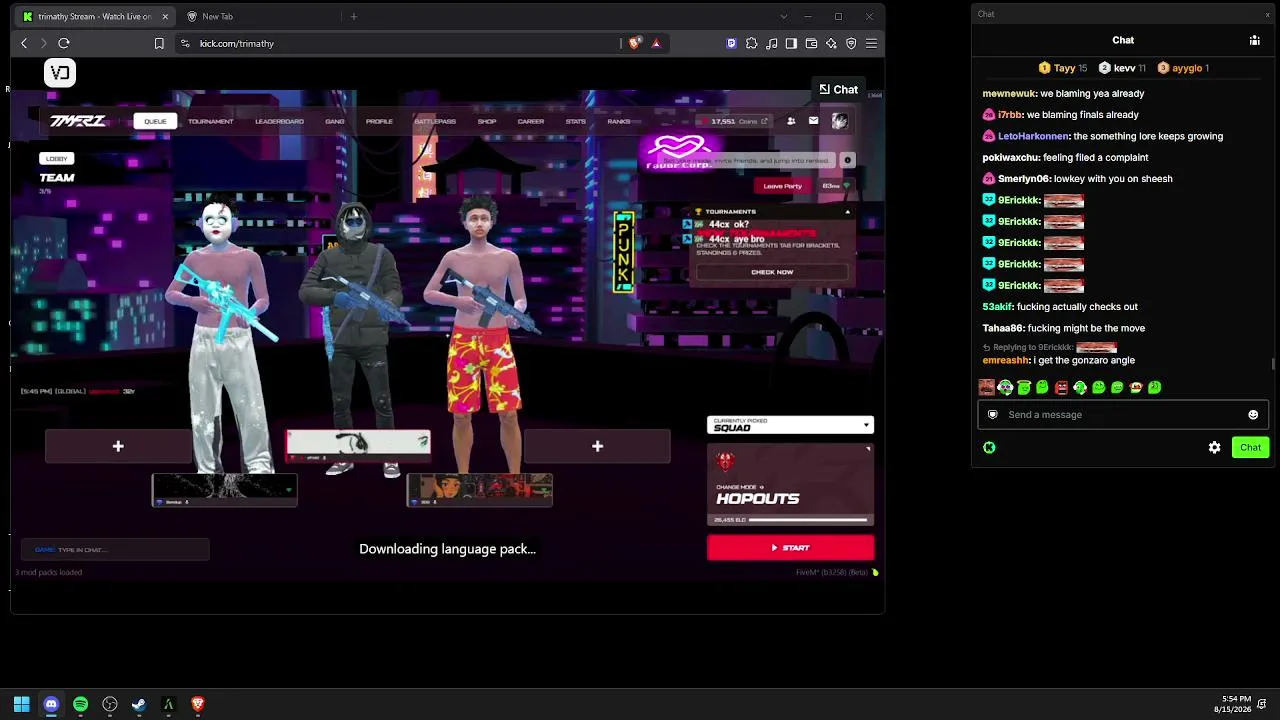Viewport: 1280px width, 720px height.
Task: Add teammate in the first empty team slot
Action: coord(118,446)
